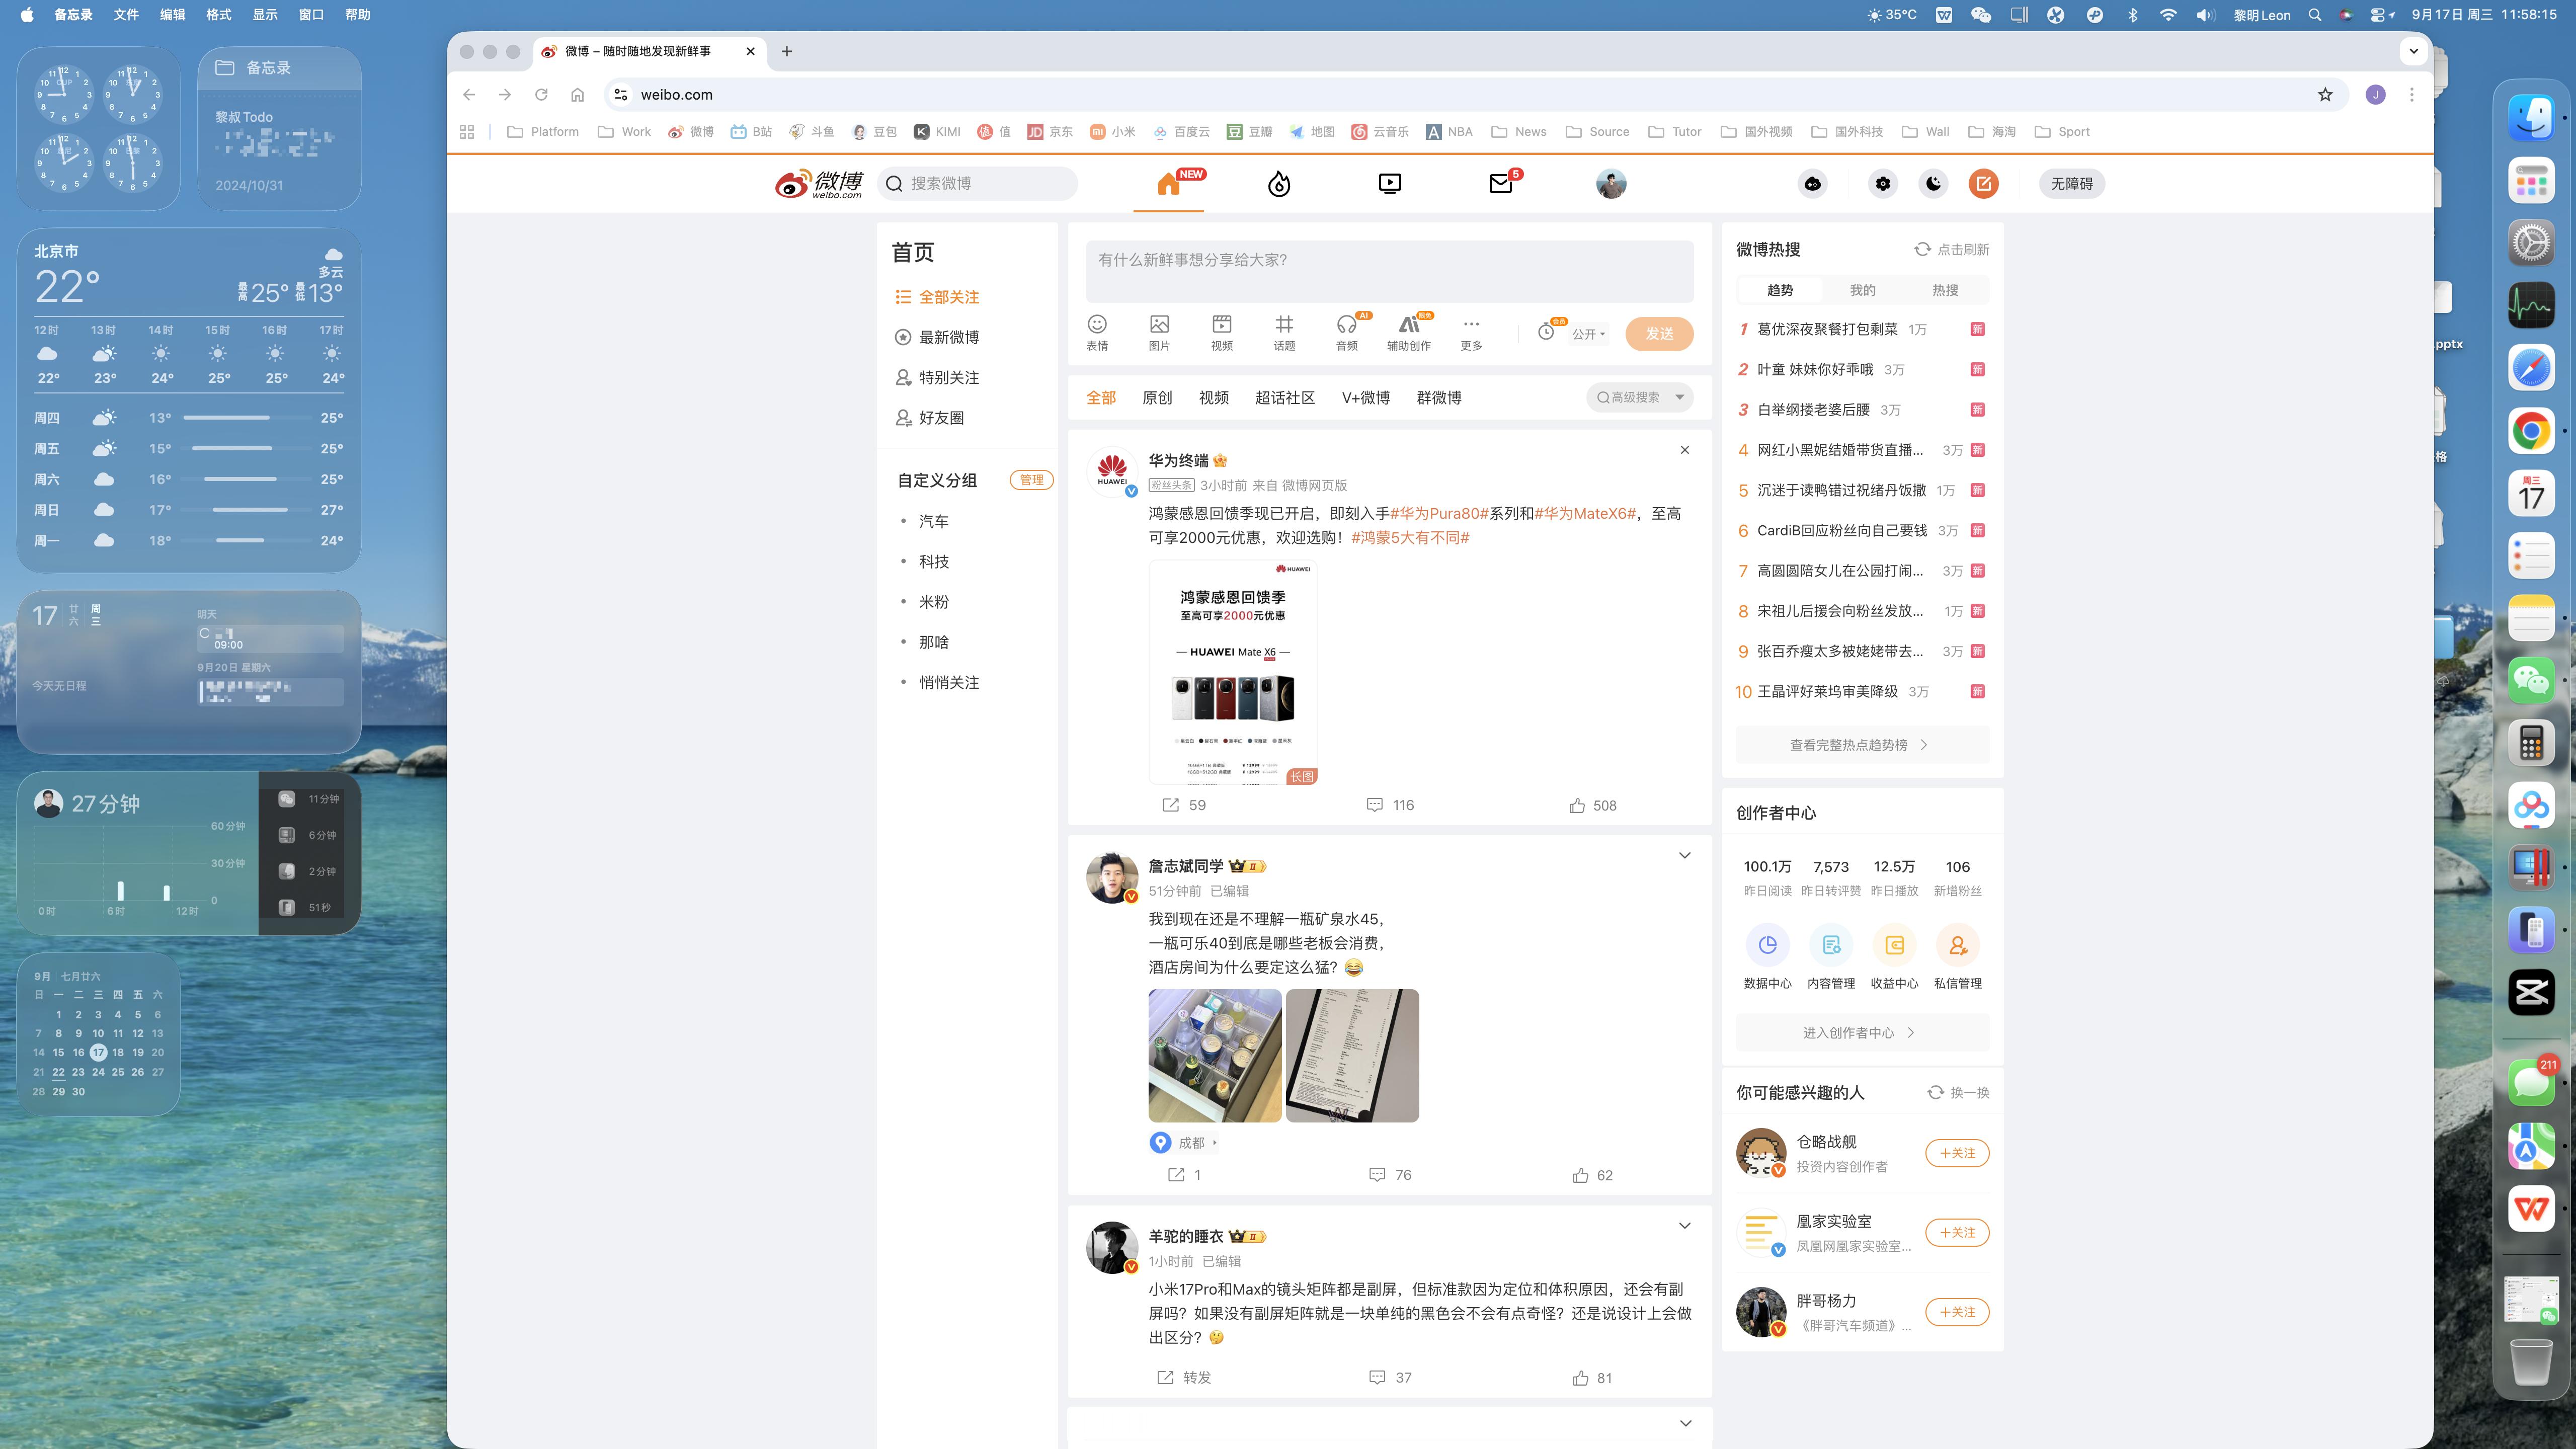
Task: Follow 胖哥杨力 with +关注
Action: pyautogui.click(x=1957, y=1312)
